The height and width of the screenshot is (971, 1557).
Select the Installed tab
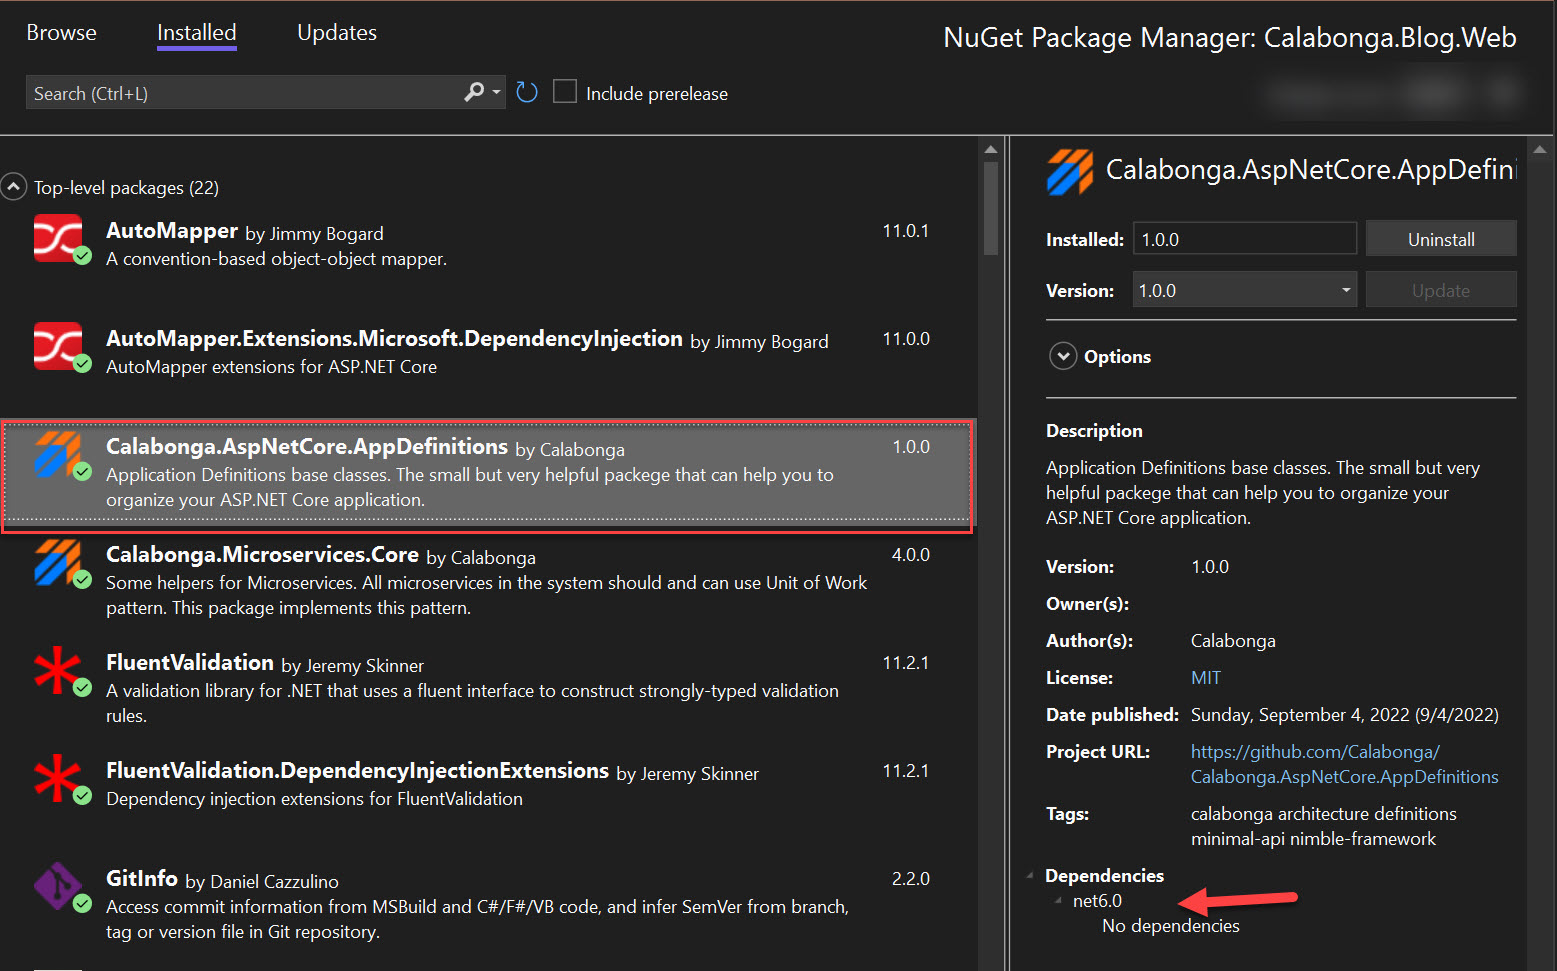[x=196, y=33]
